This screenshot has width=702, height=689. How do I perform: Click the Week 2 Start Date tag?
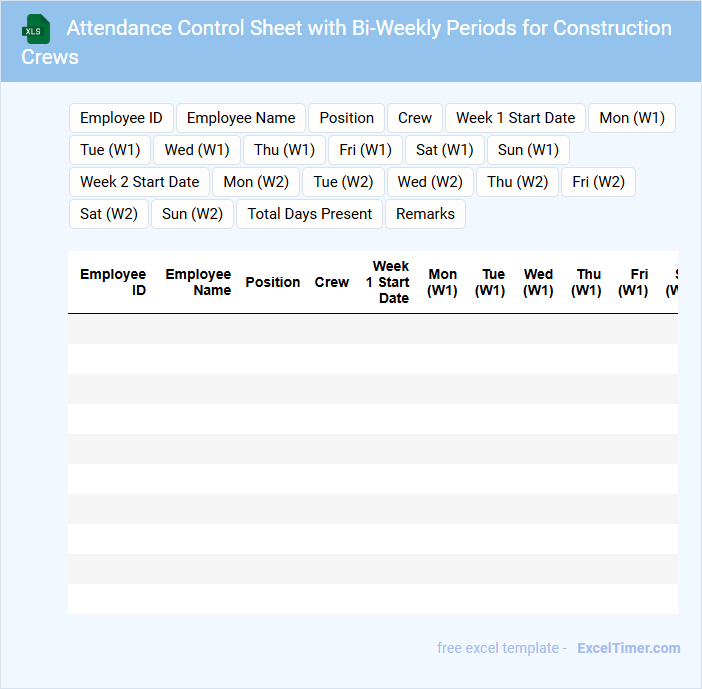pyautogui.click(x=139, y=182)
